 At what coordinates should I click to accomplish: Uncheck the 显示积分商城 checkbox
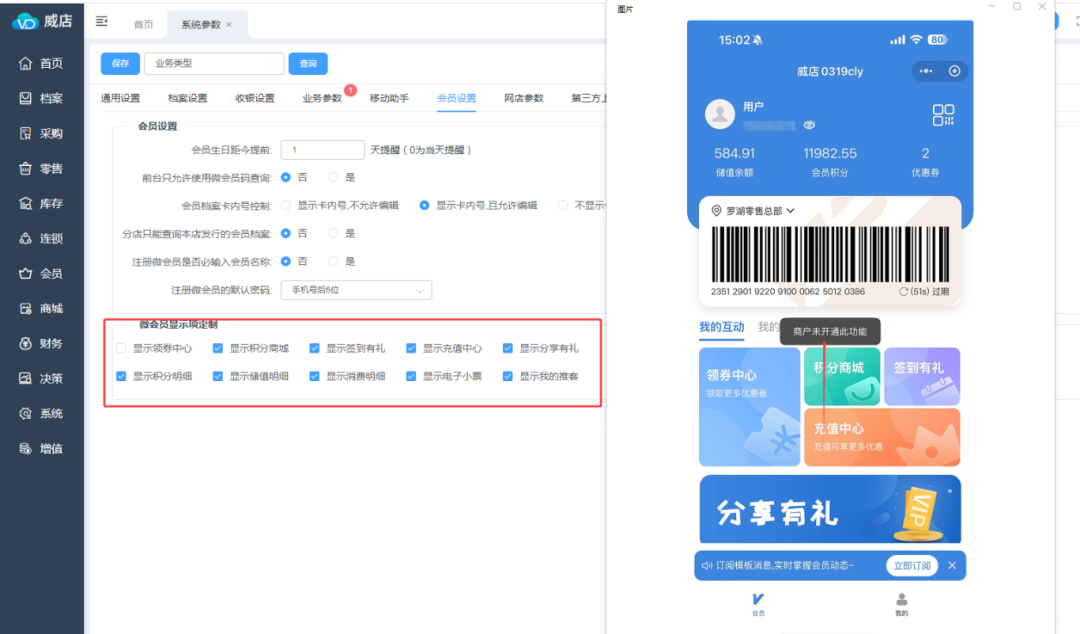tap(218, 349)
